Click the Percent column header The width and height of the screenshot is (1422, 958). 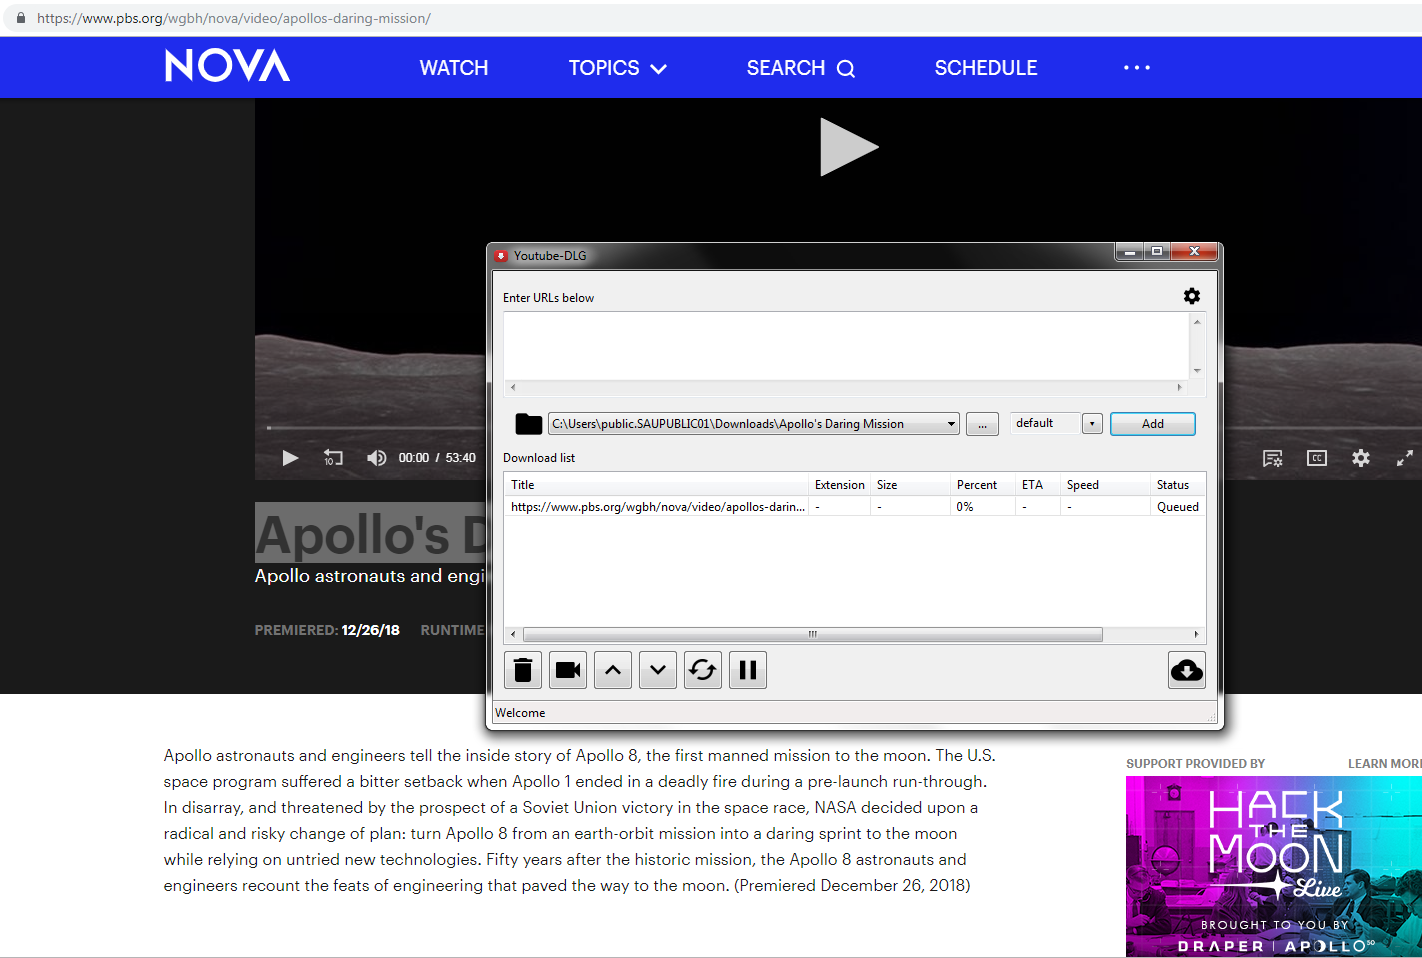tap(982, 485)
